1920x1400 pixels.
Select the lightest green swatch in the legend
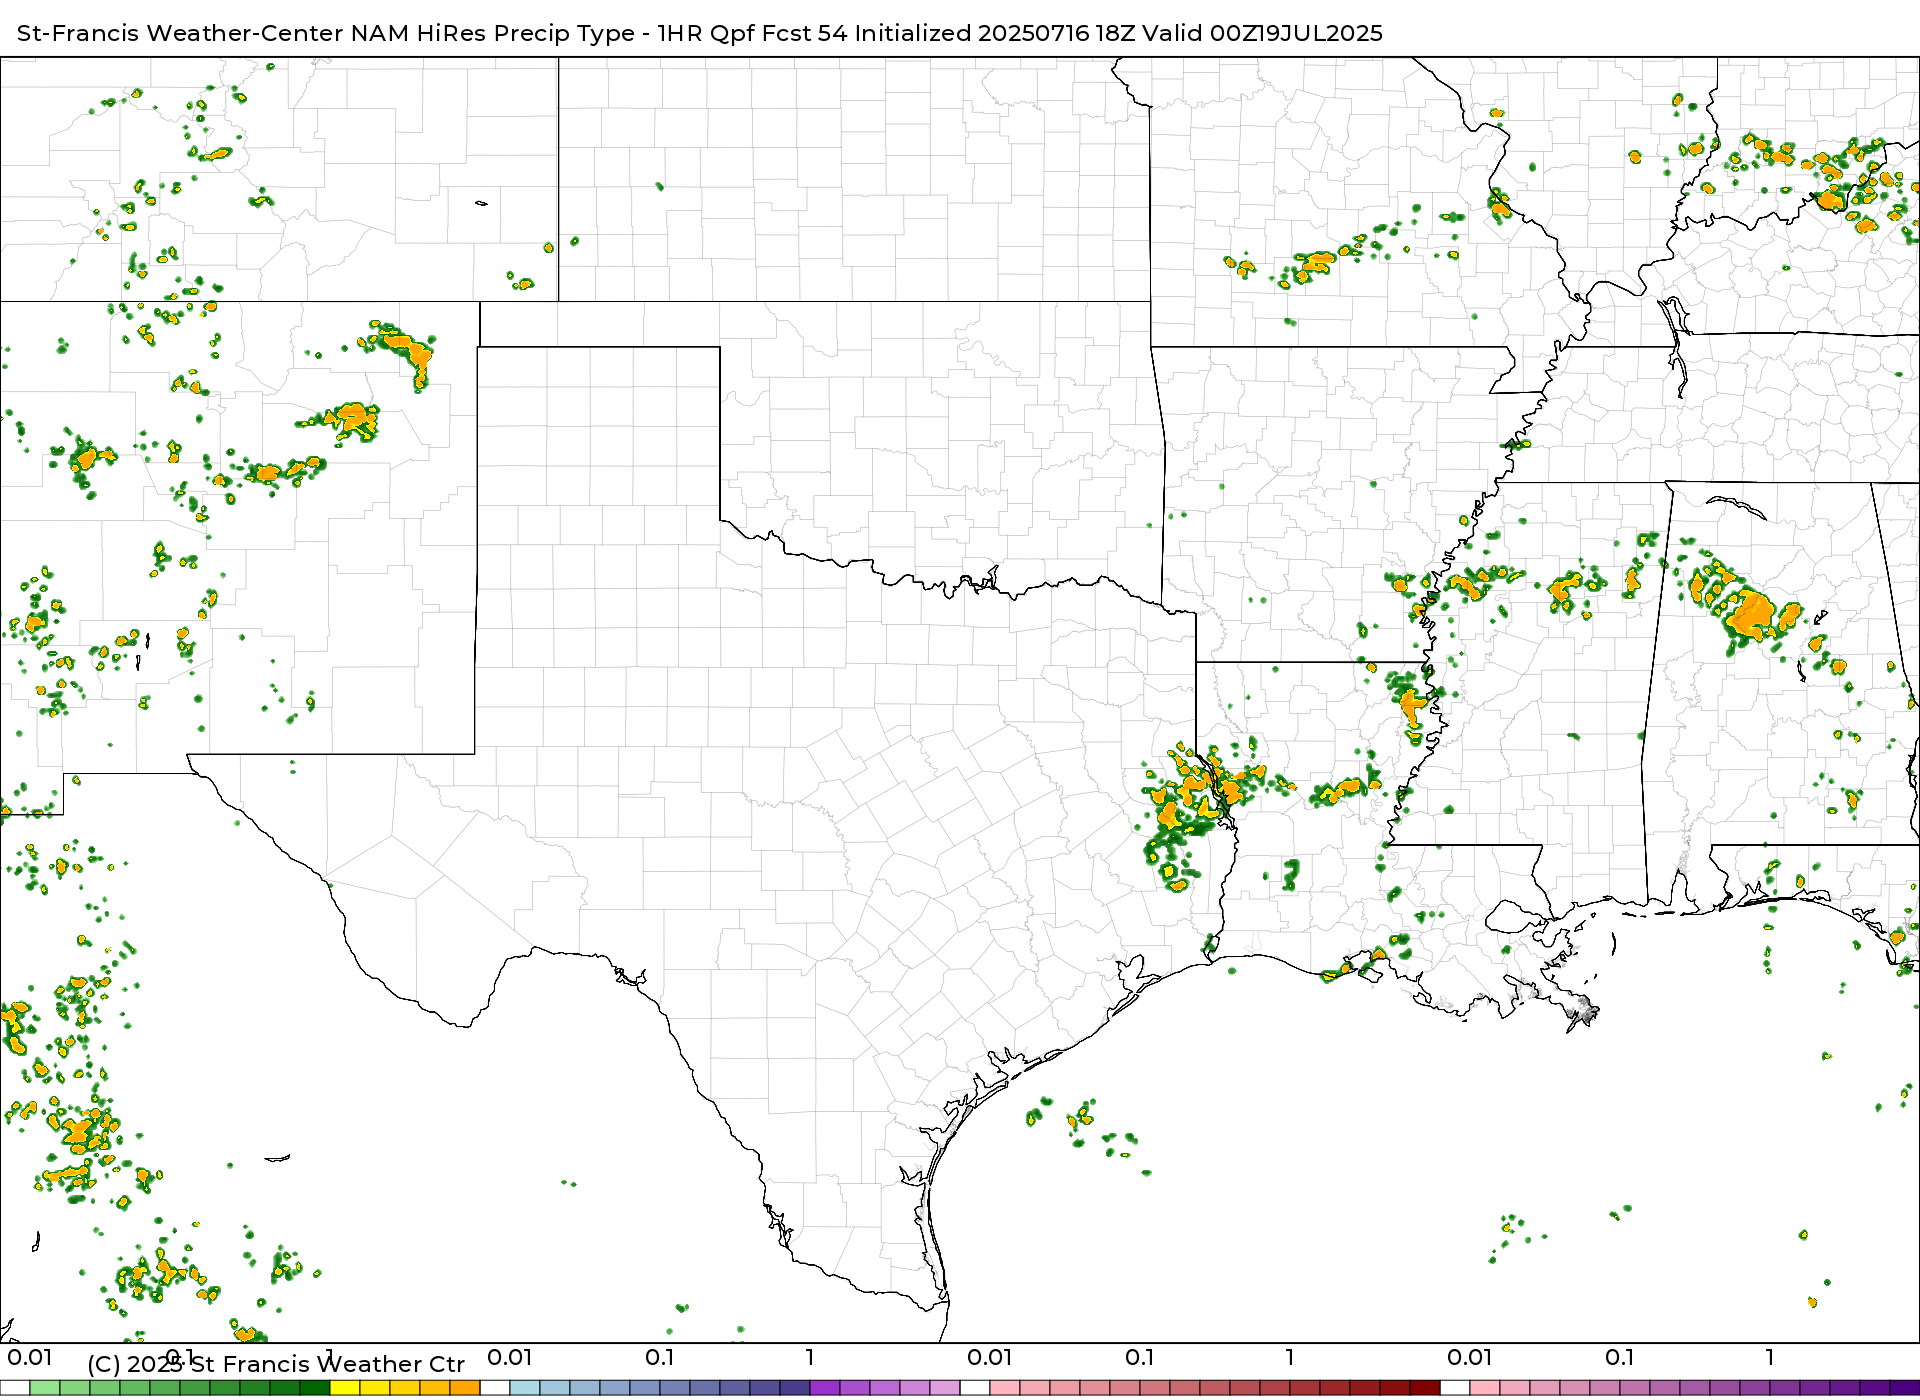45,1388
